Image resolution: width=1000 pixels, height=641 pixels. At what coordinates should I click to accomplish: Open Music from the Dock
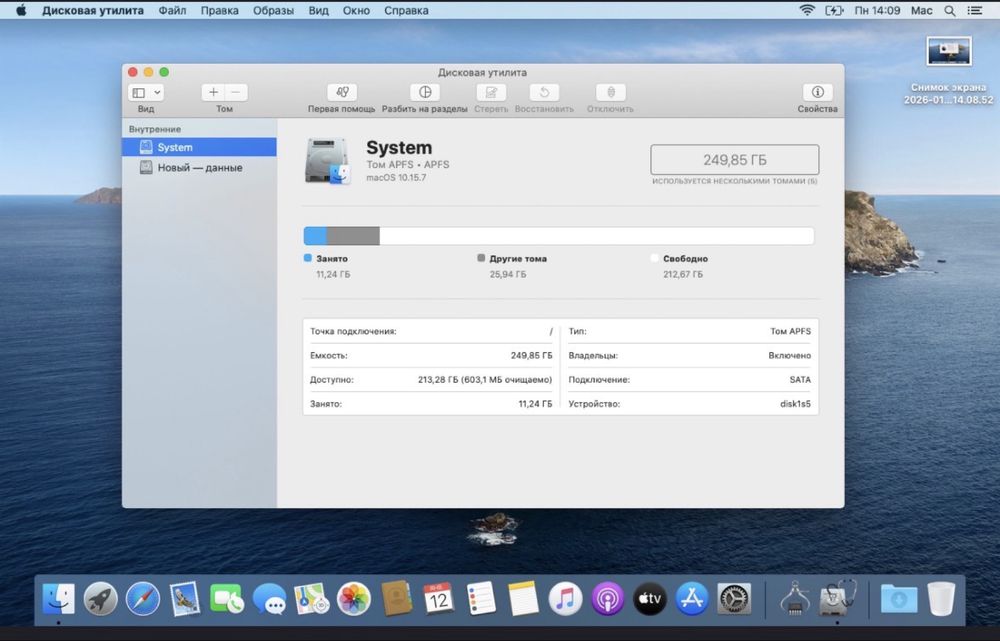click(565, 599)
